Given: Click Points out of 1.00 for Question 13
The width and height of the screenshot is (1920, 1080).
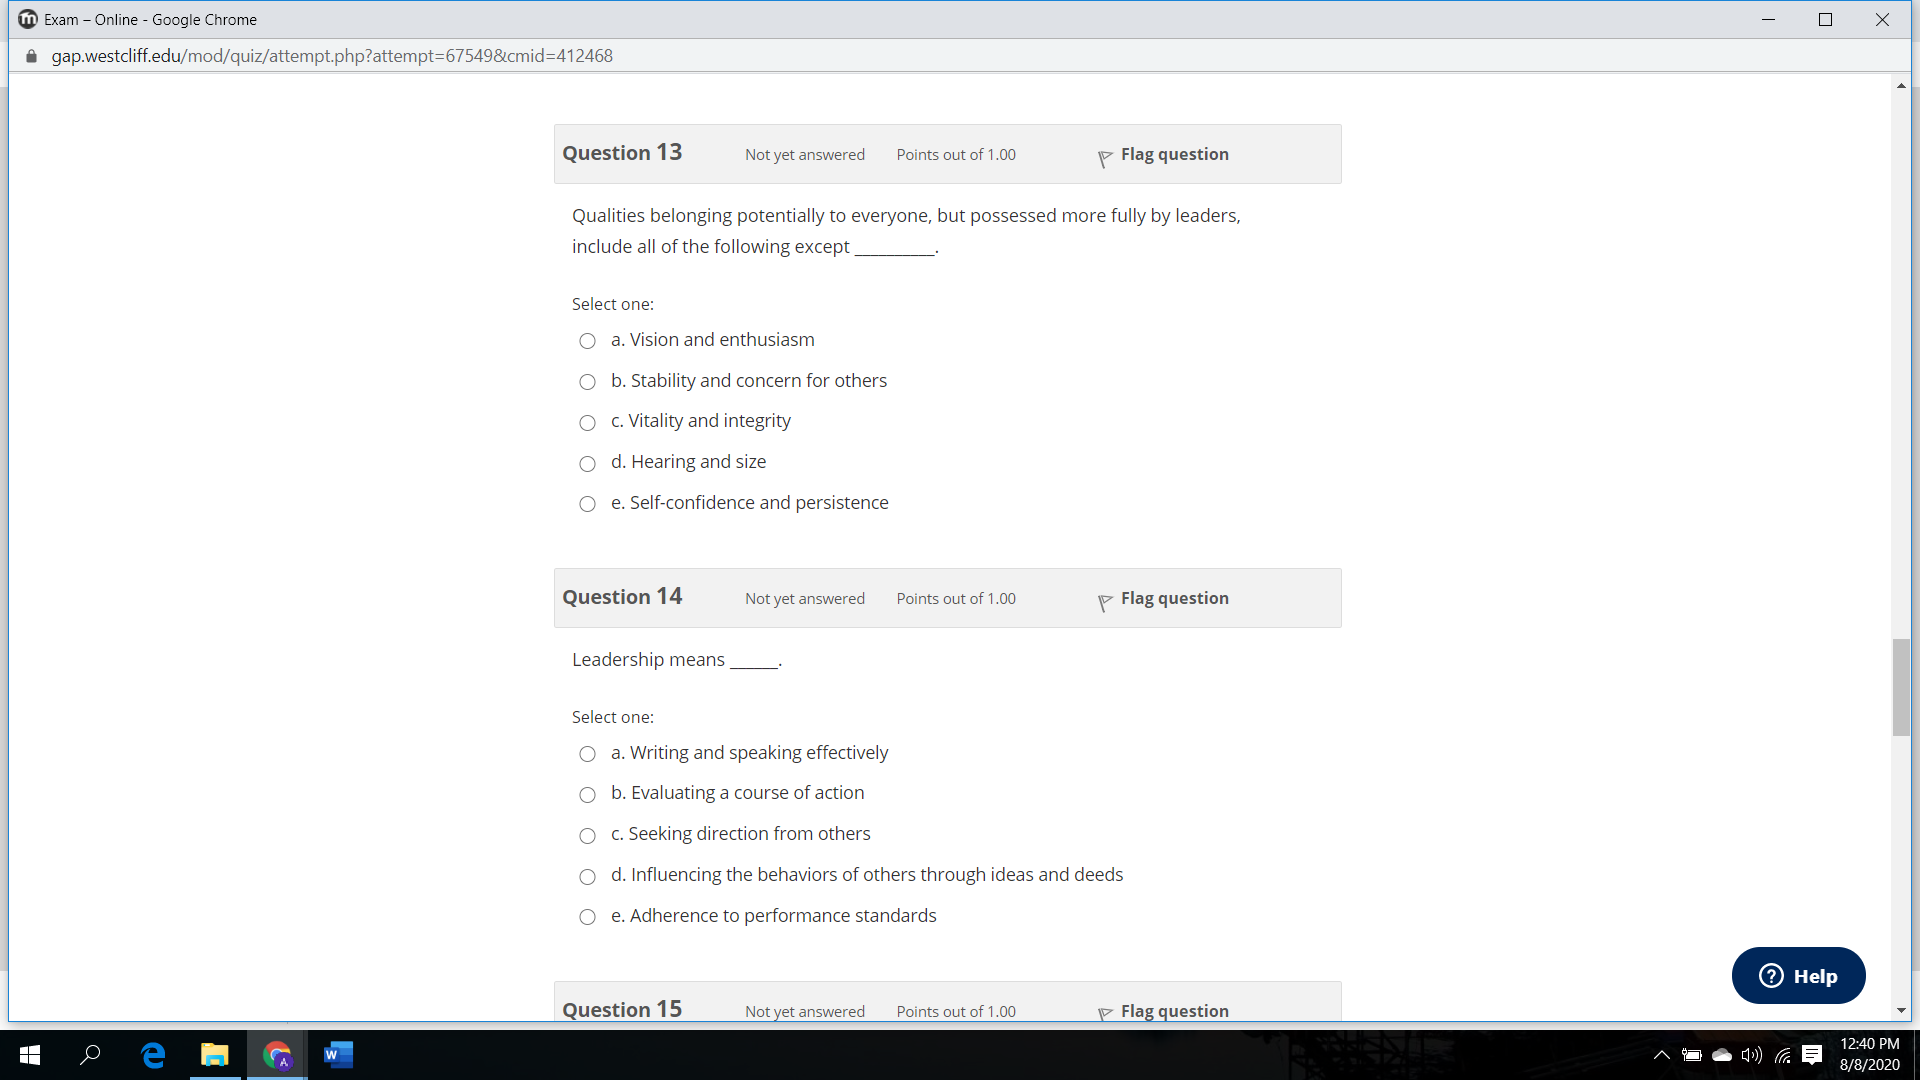Looking at the screenshot, I should (x=955, y=153).
